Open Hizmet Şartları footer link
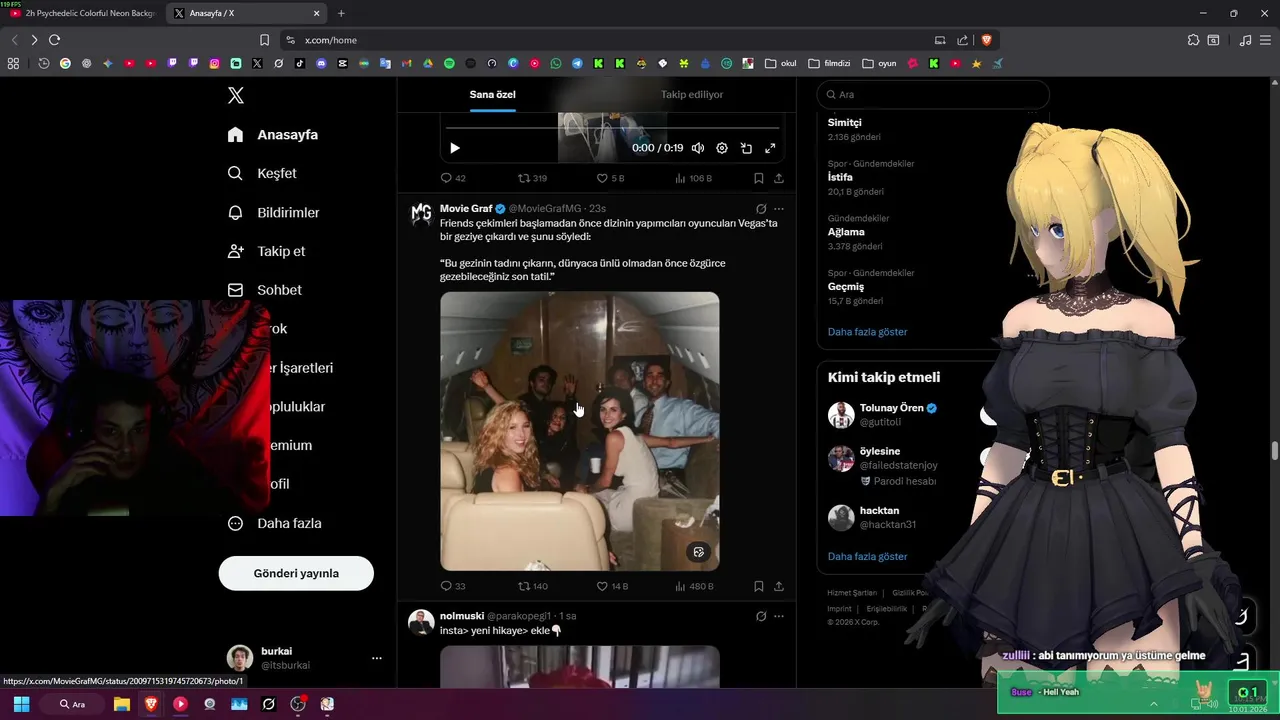Image resolution: width=1280 pixels, height=720 pixels. (851, 593)
